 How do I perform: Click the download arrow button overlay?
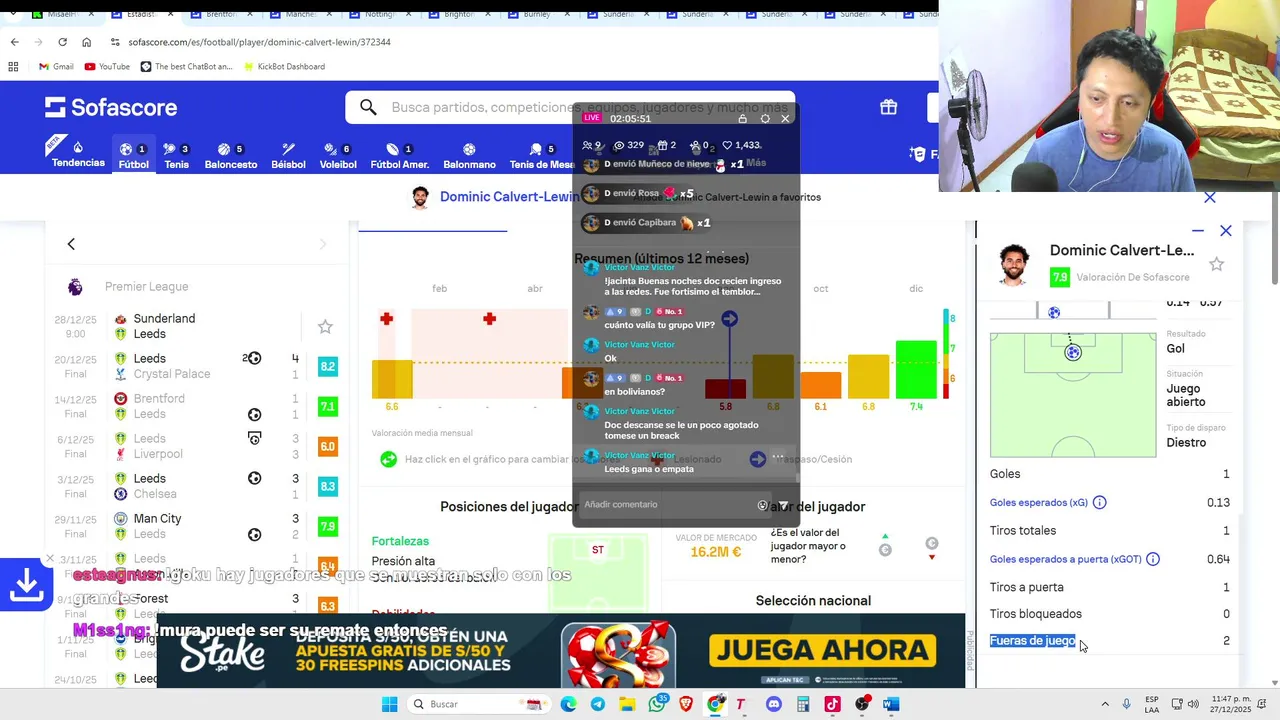click(26, 586)
